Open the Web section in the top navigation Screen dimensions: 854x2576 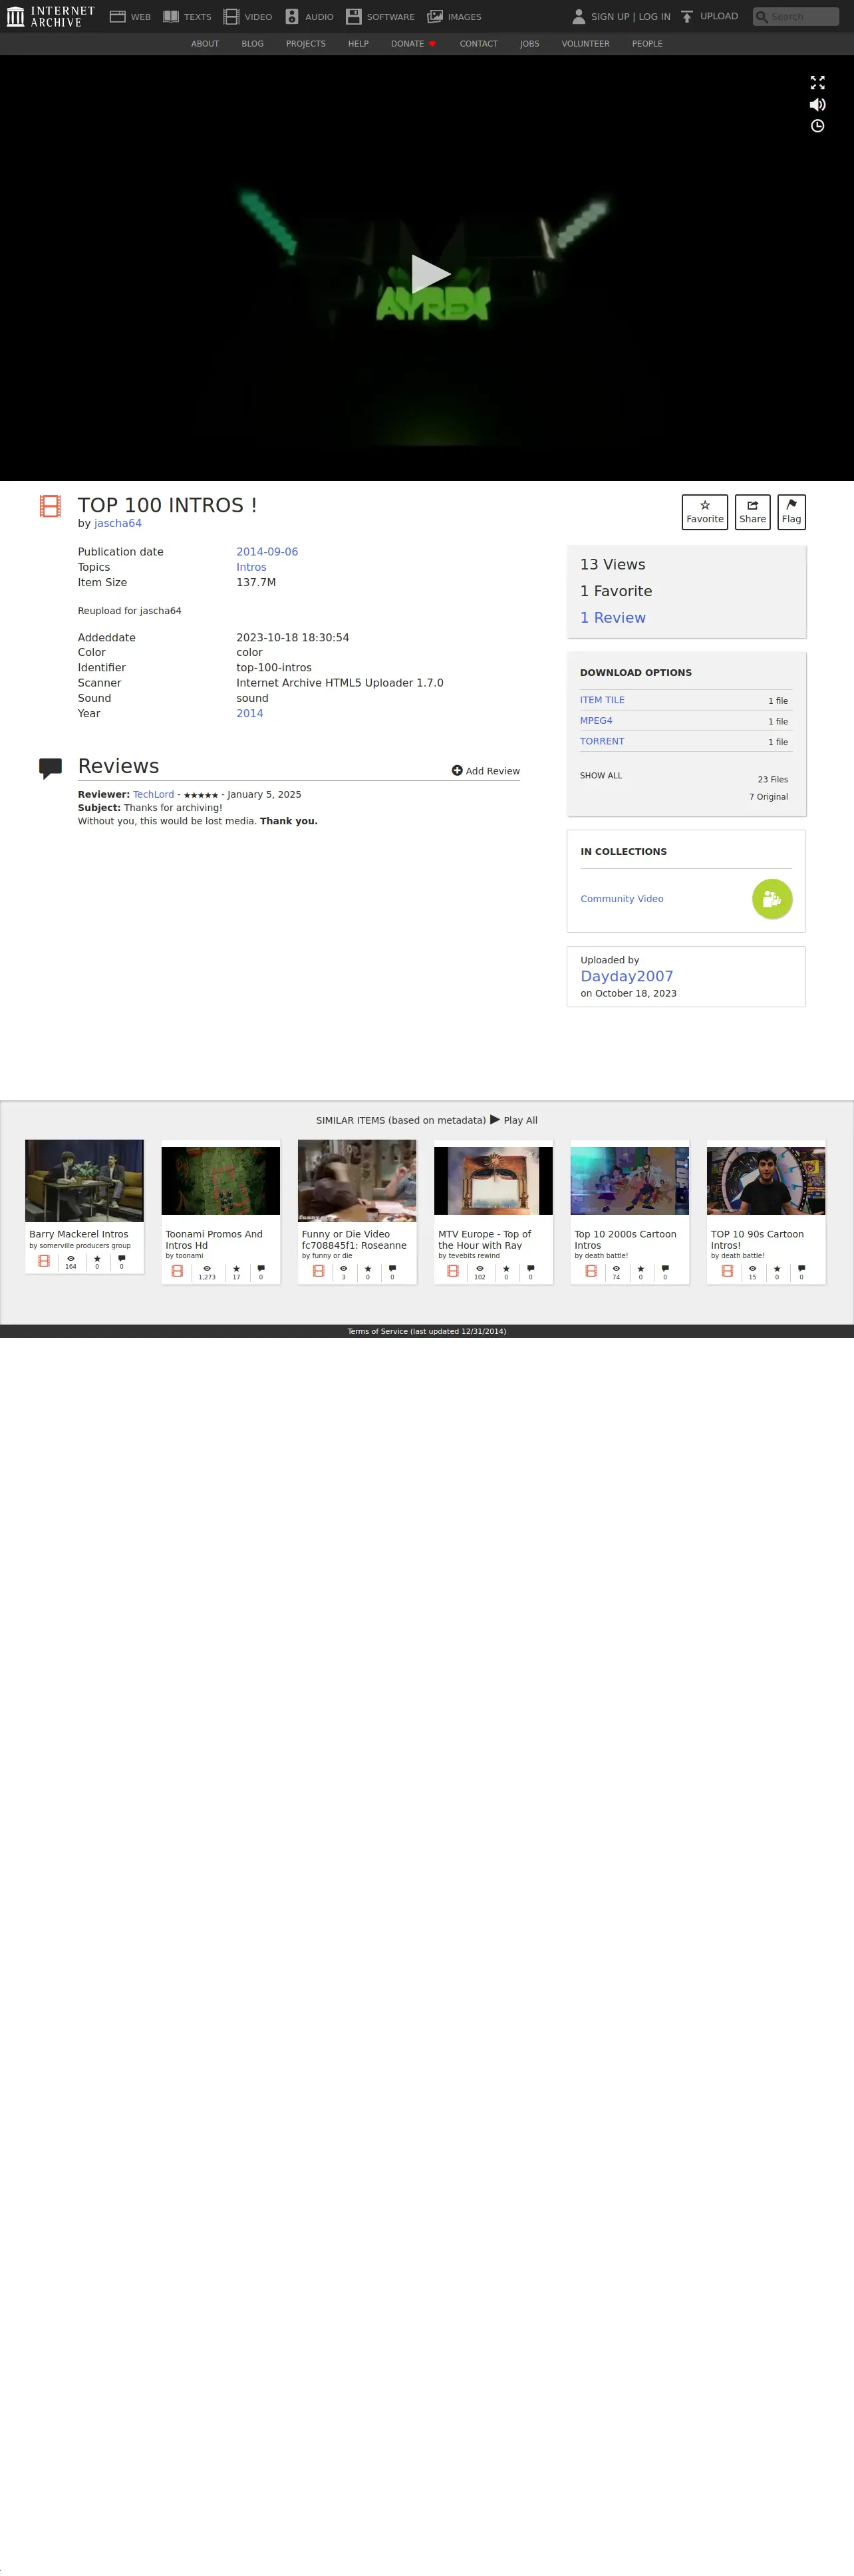(x=130, y=17)
